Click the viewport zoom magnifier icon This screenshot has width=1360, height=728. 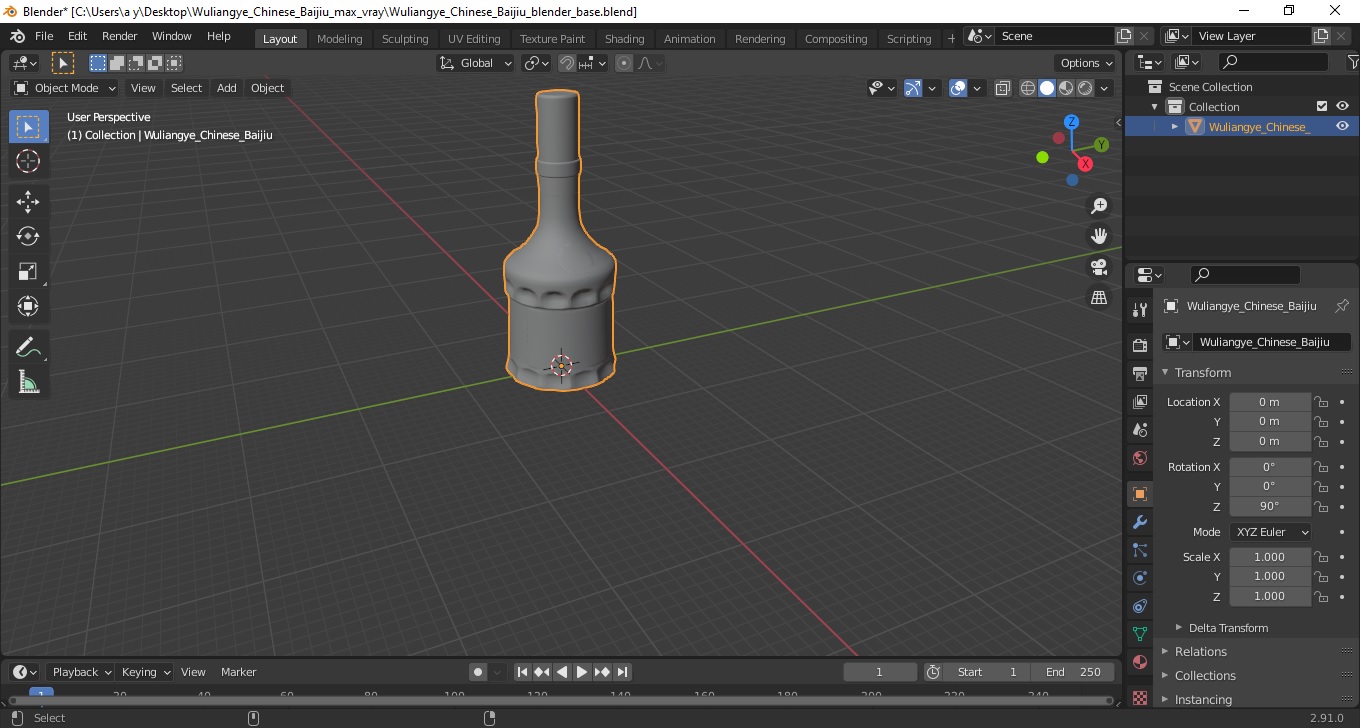[1099, 206]
